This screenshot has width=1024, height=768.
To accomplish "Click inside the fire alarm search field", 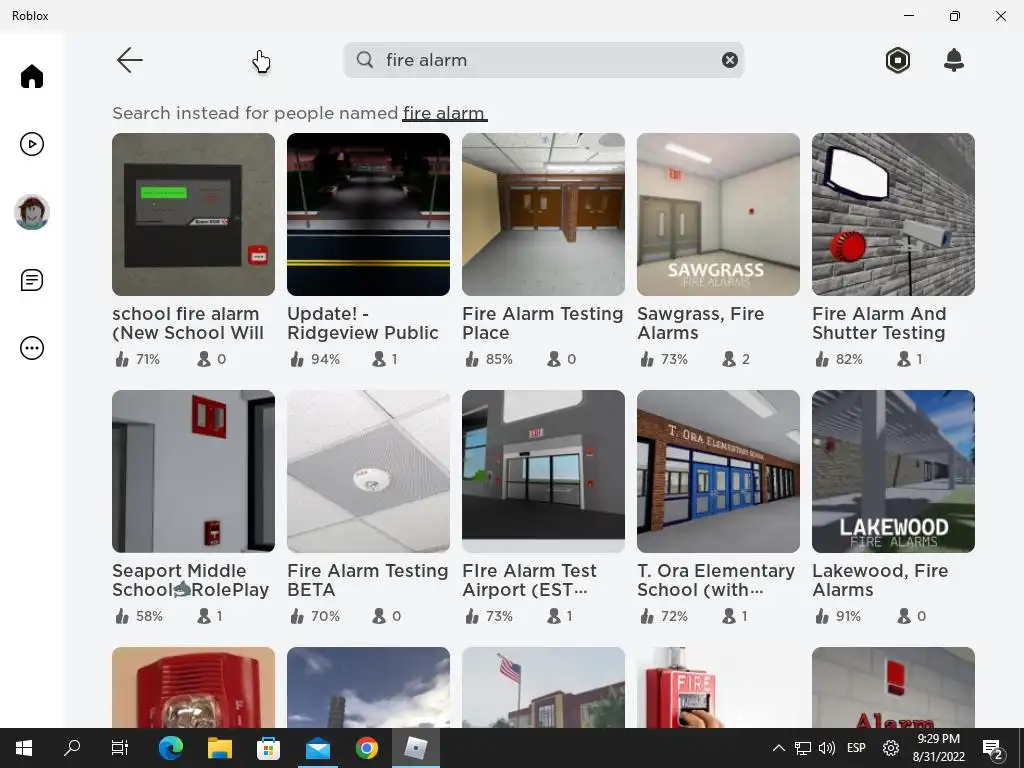I will coord(544,60).
